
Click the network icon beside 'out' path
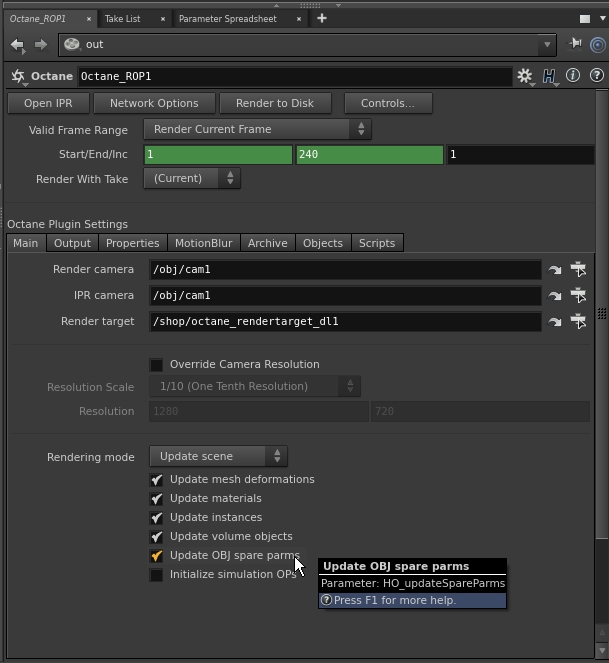pos(72,44)
